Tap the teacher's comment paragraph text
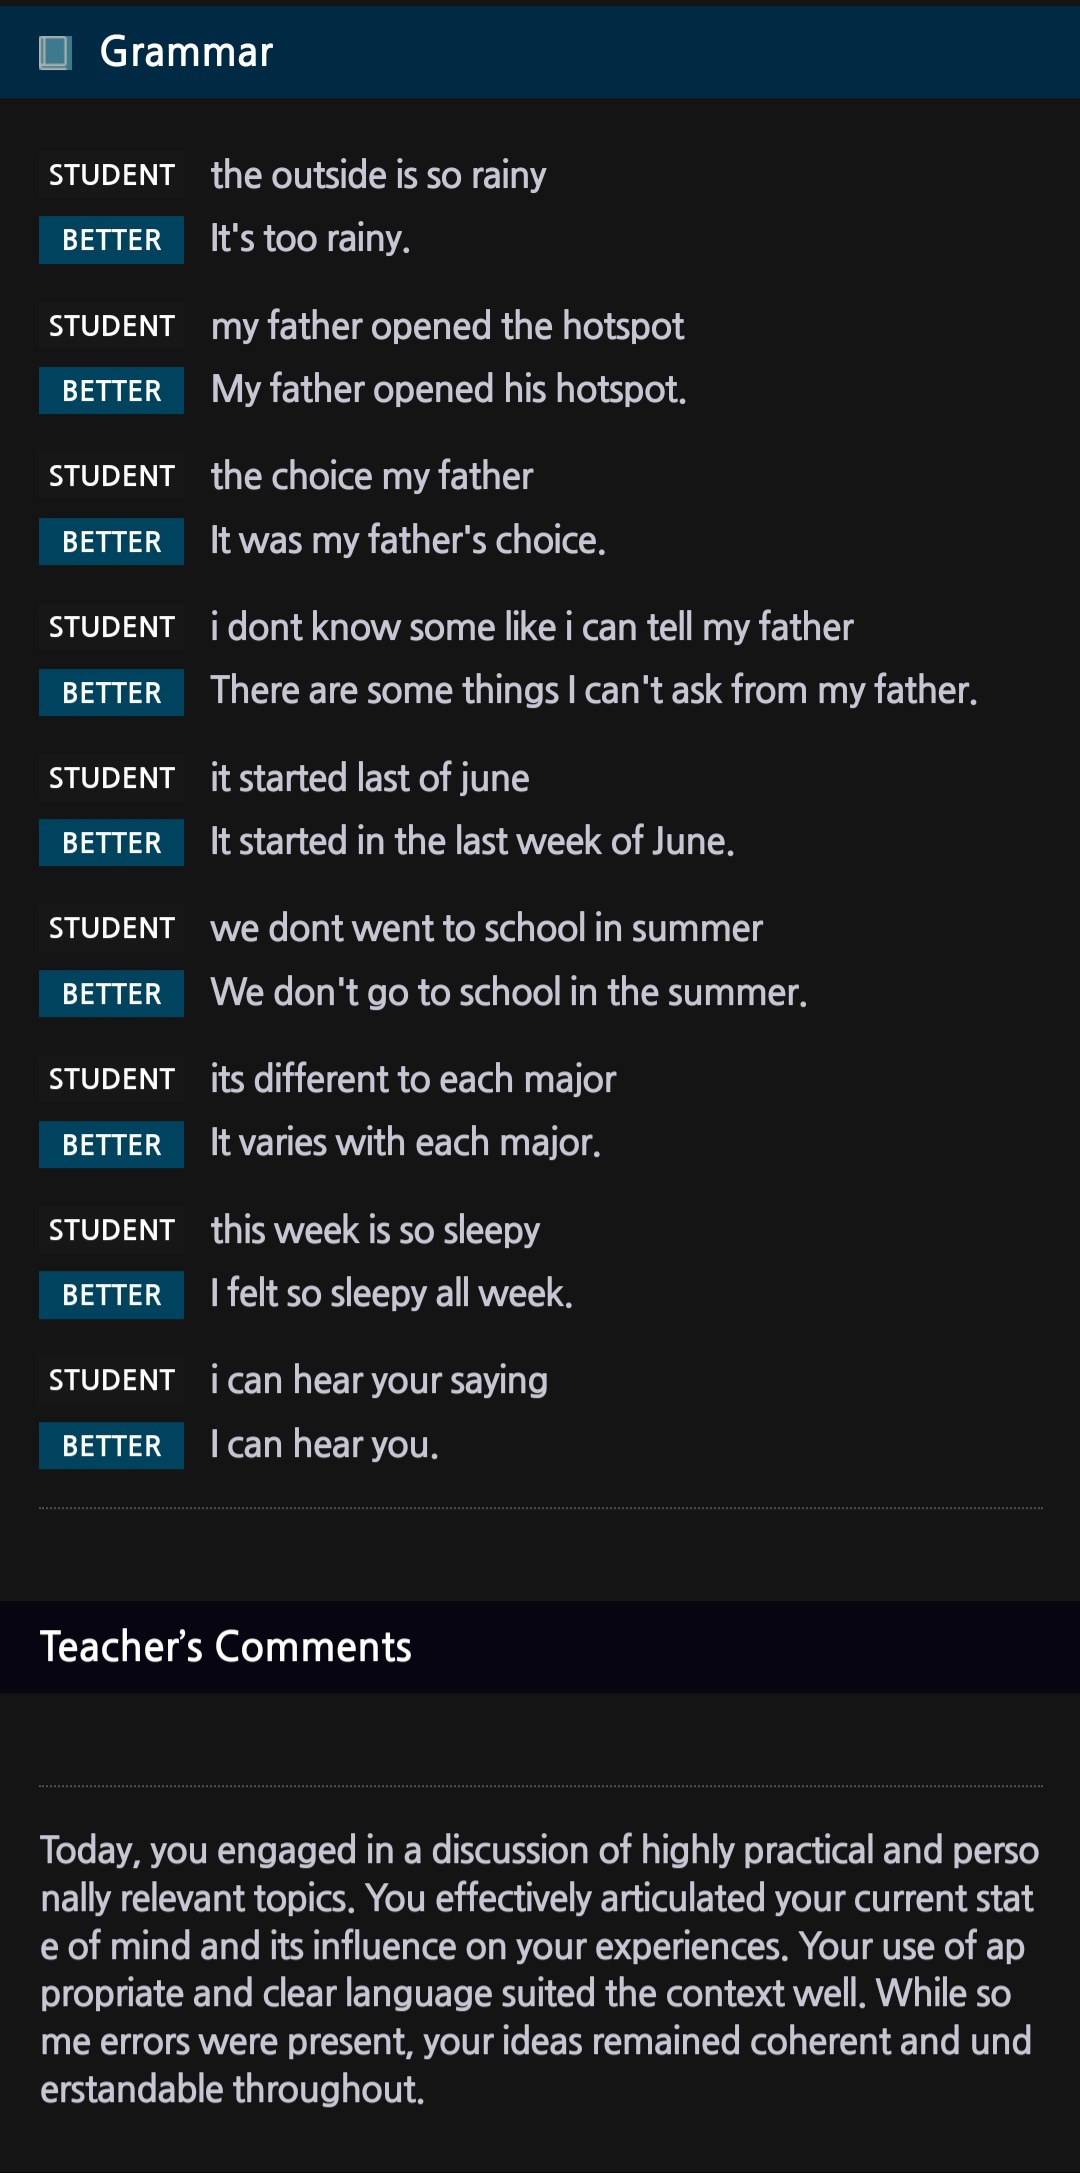Viewport: 1080px width, 2173px height. [540, 1969]
